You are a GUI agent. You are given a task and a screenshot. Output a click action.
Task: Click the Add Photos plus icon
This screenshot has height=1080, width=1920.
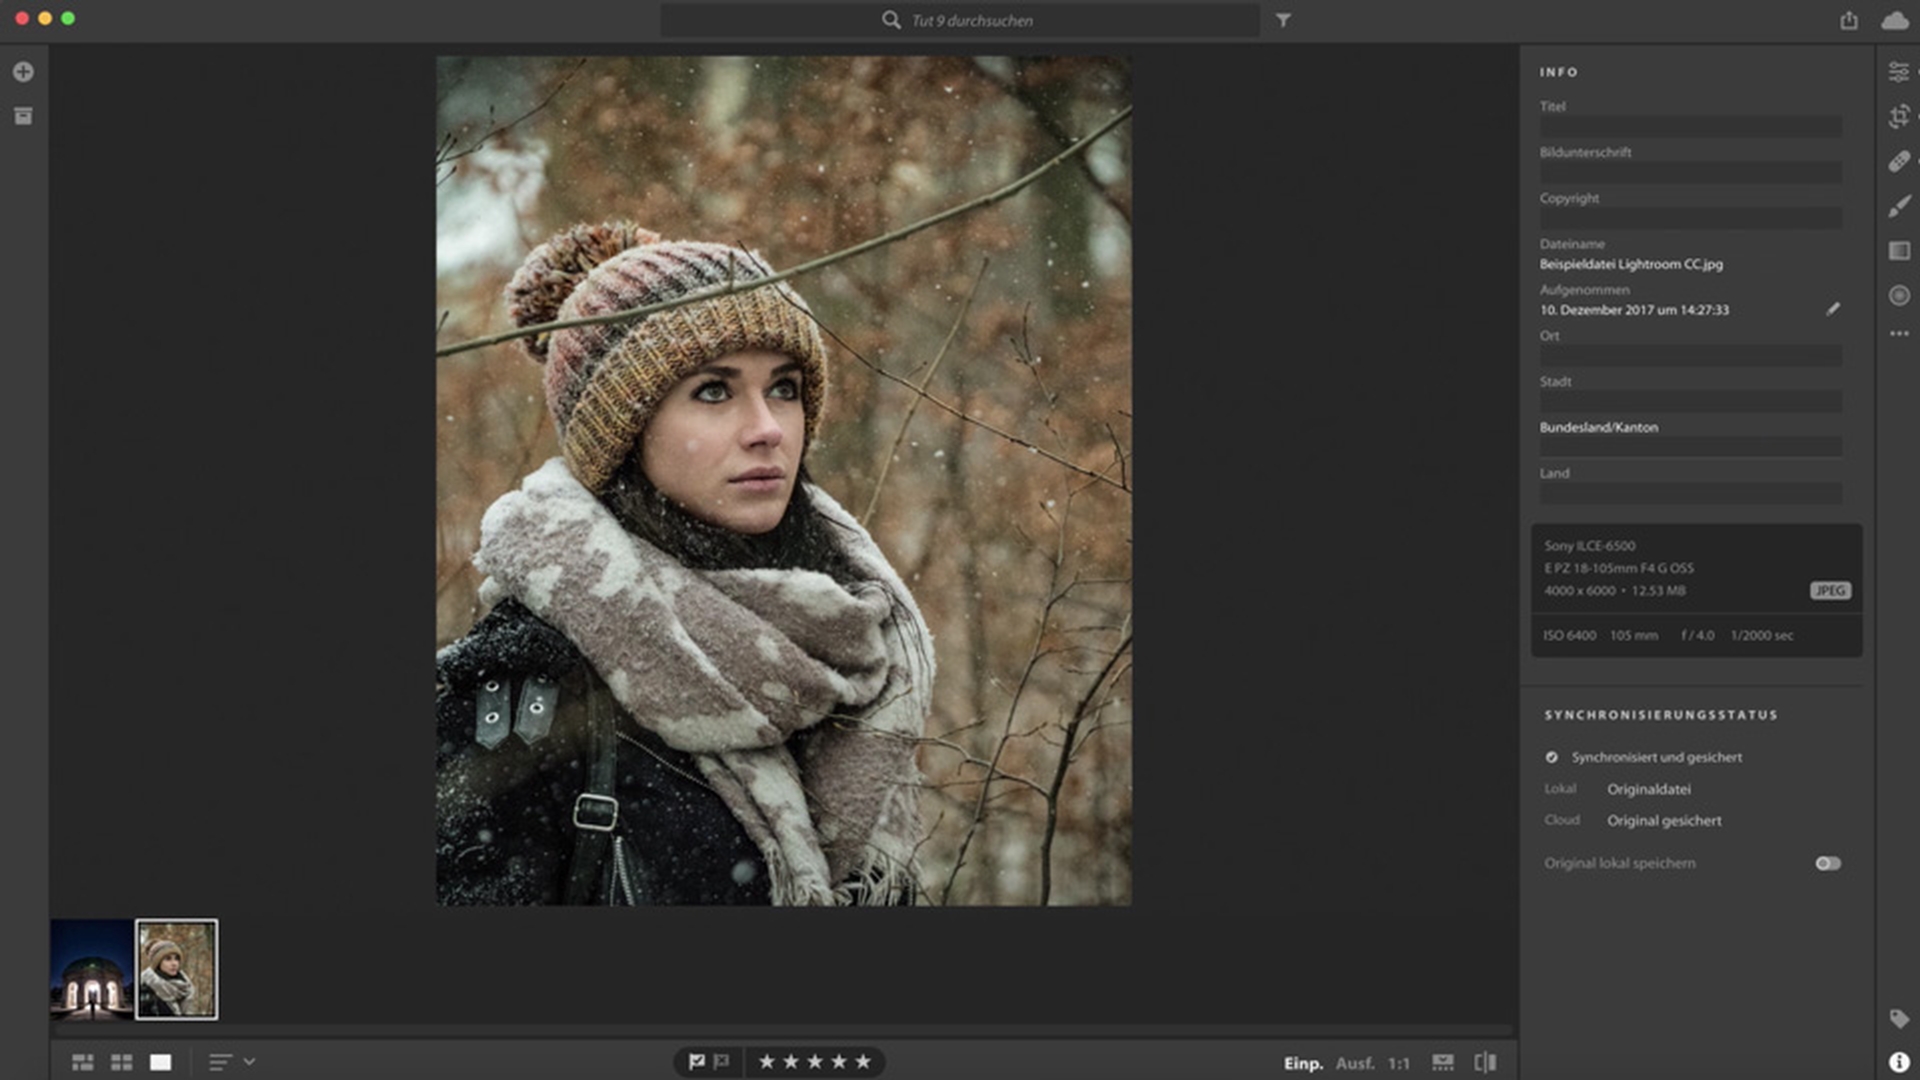(23, 72)
